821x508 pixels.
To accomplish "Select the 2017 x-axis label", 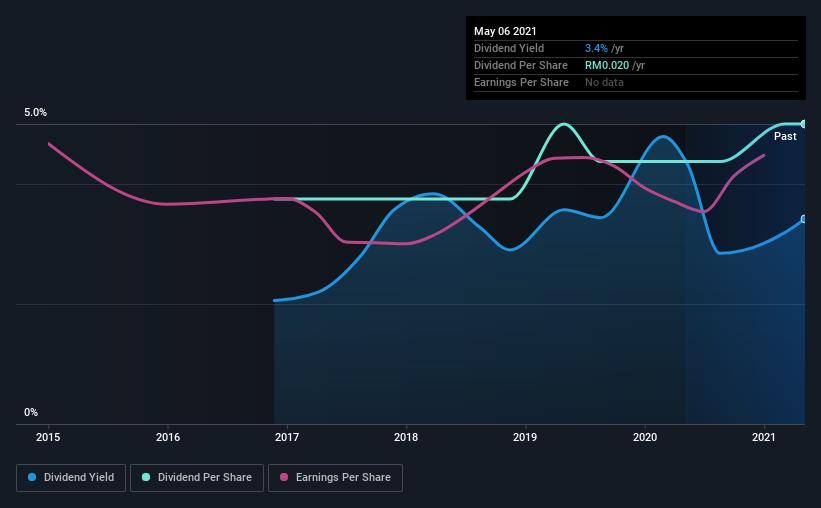I will tap(287, 437).
